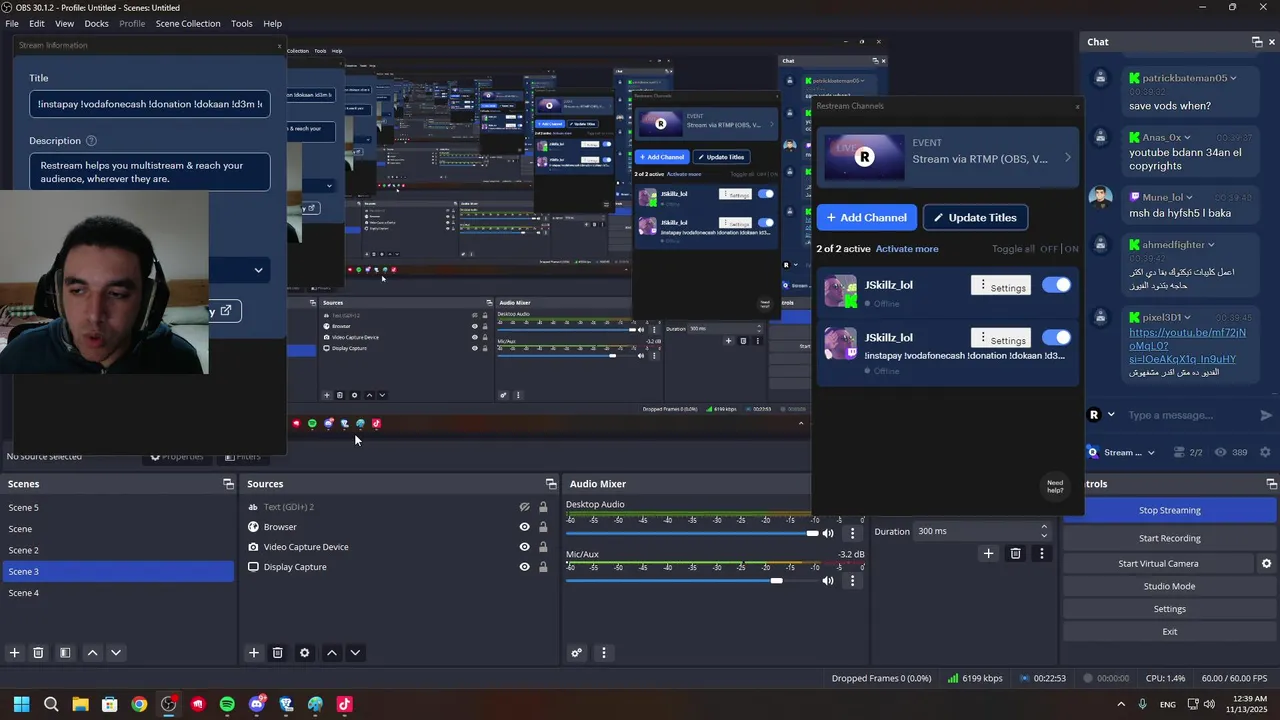This screenshot has height=720, width=1280.
Task: Lock the Browser source
Action: 543,527
